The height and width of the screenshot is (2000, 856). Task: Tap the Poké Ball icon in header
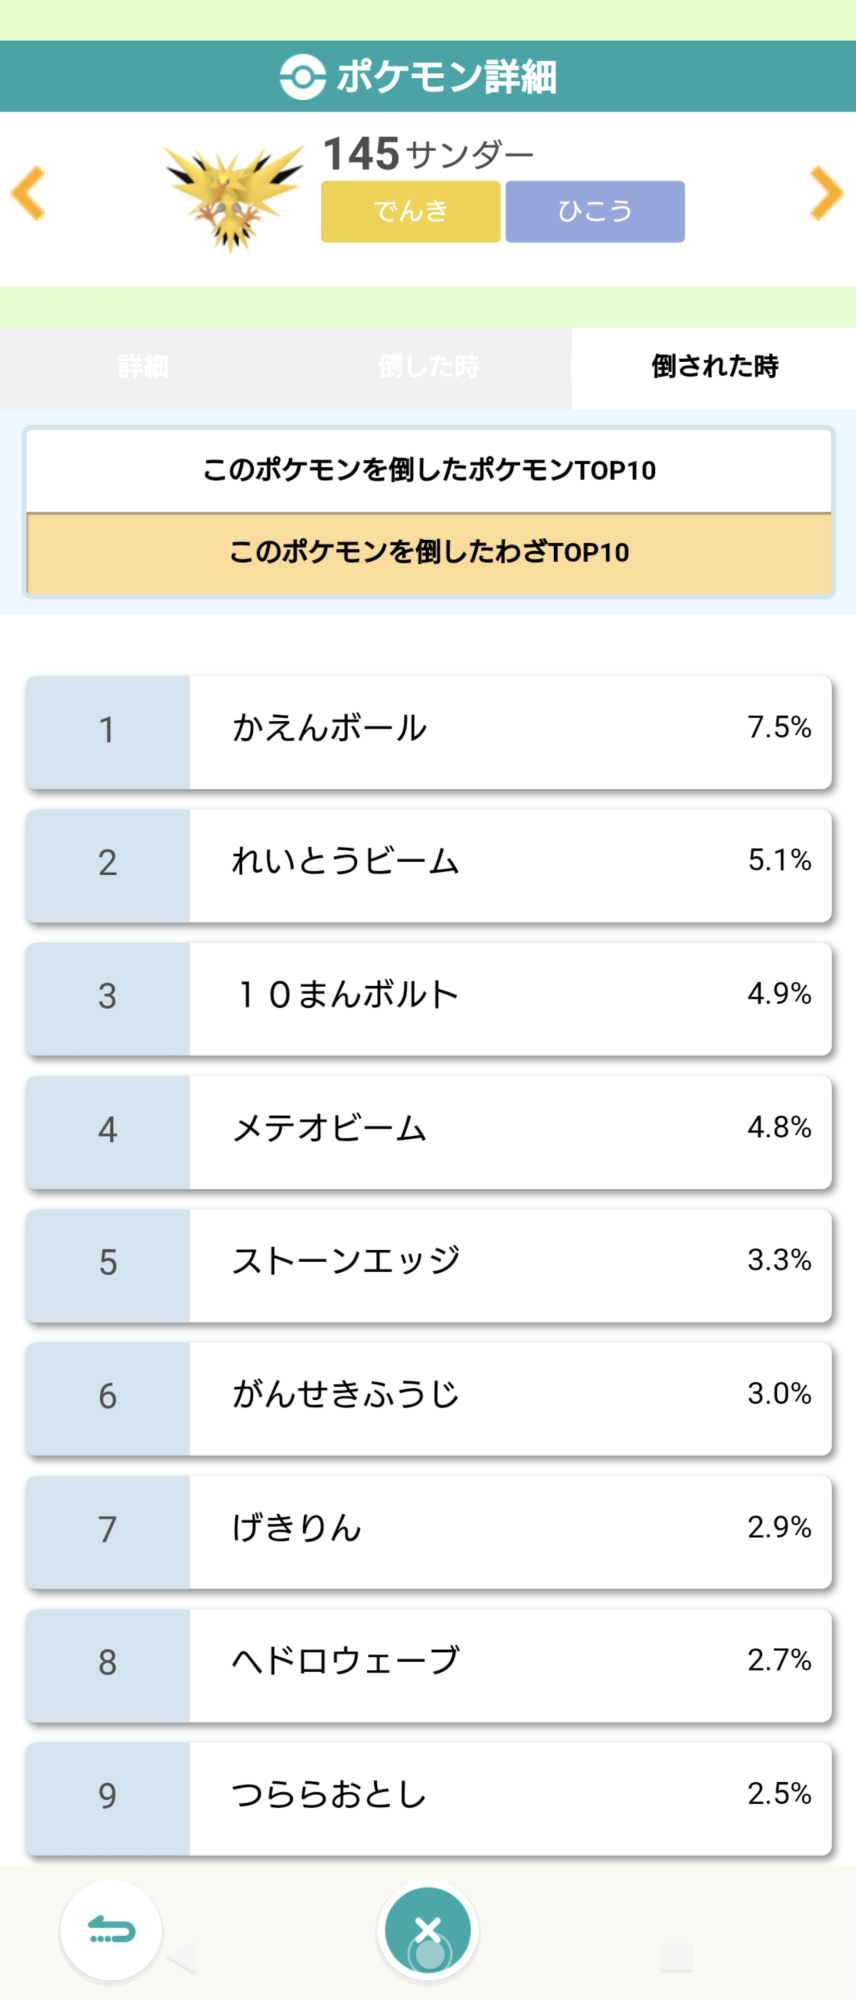302,76
